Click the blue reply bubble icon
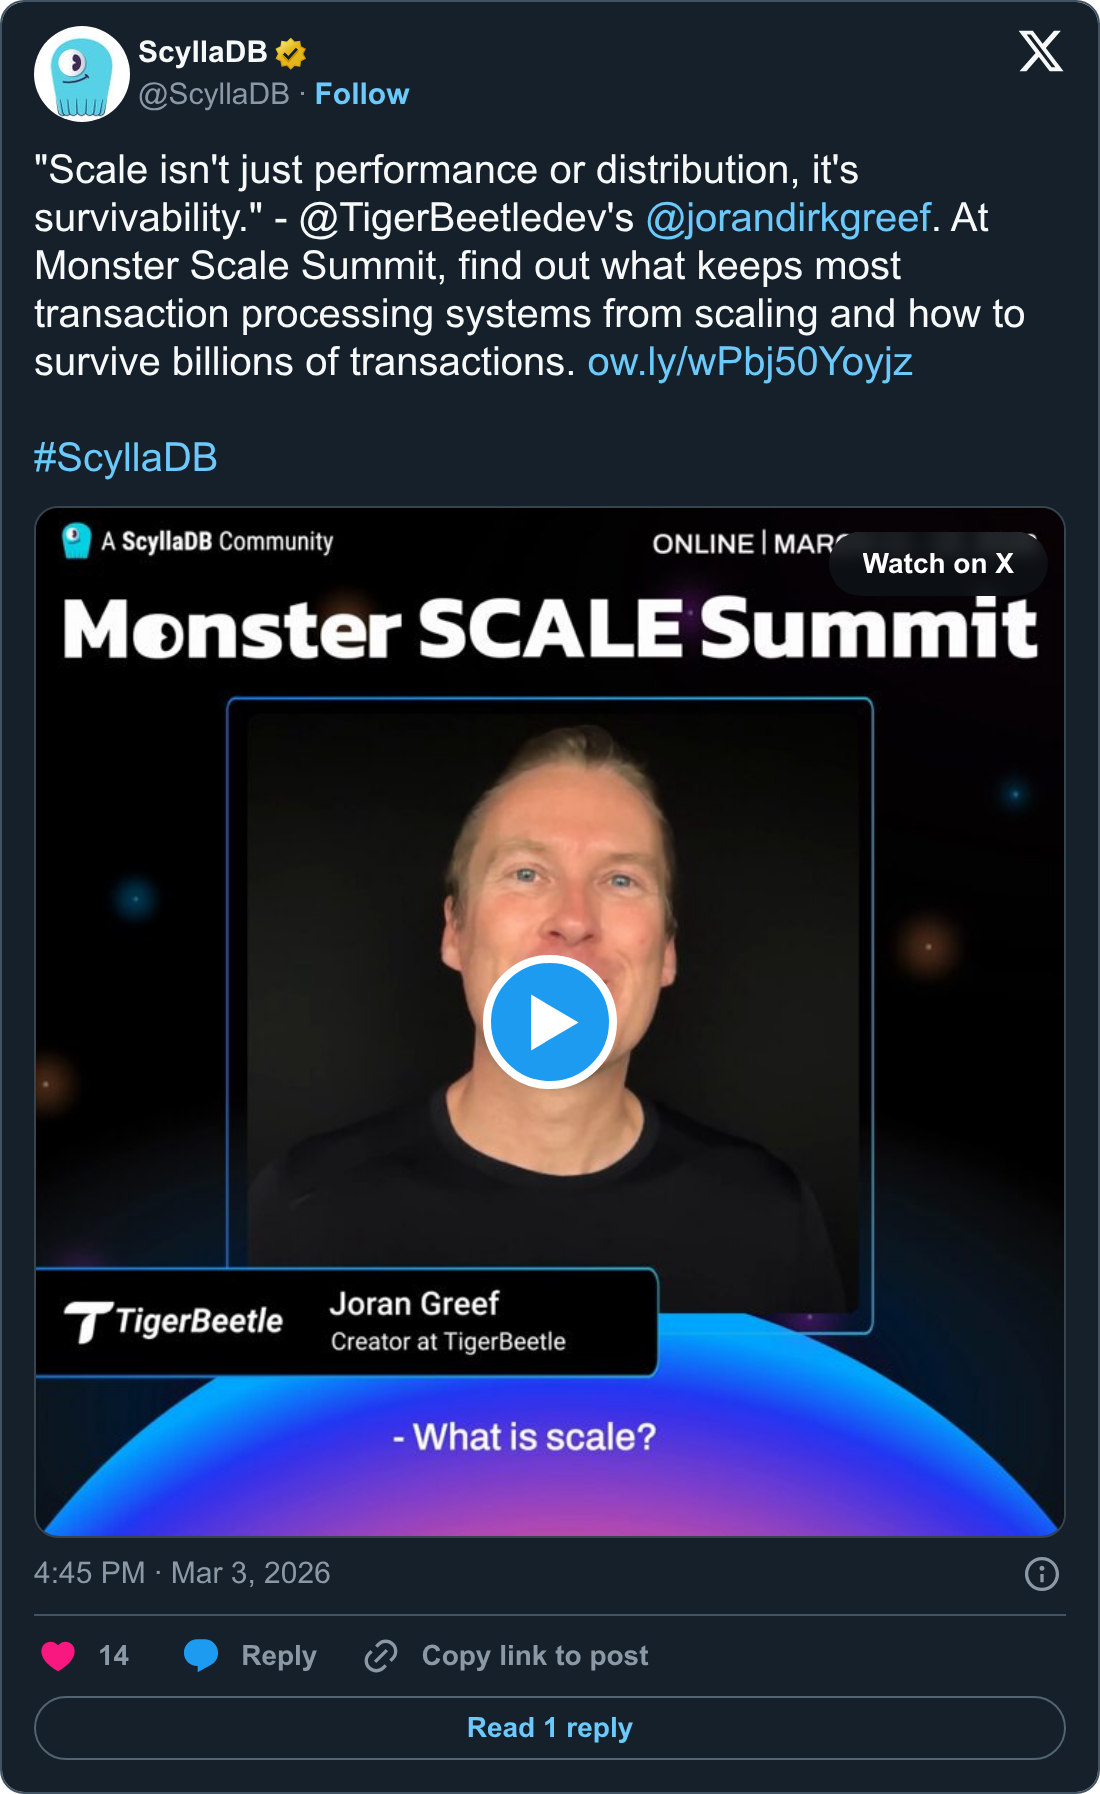Viewport: 1100px width, 1794px height. pos(201,1656)
